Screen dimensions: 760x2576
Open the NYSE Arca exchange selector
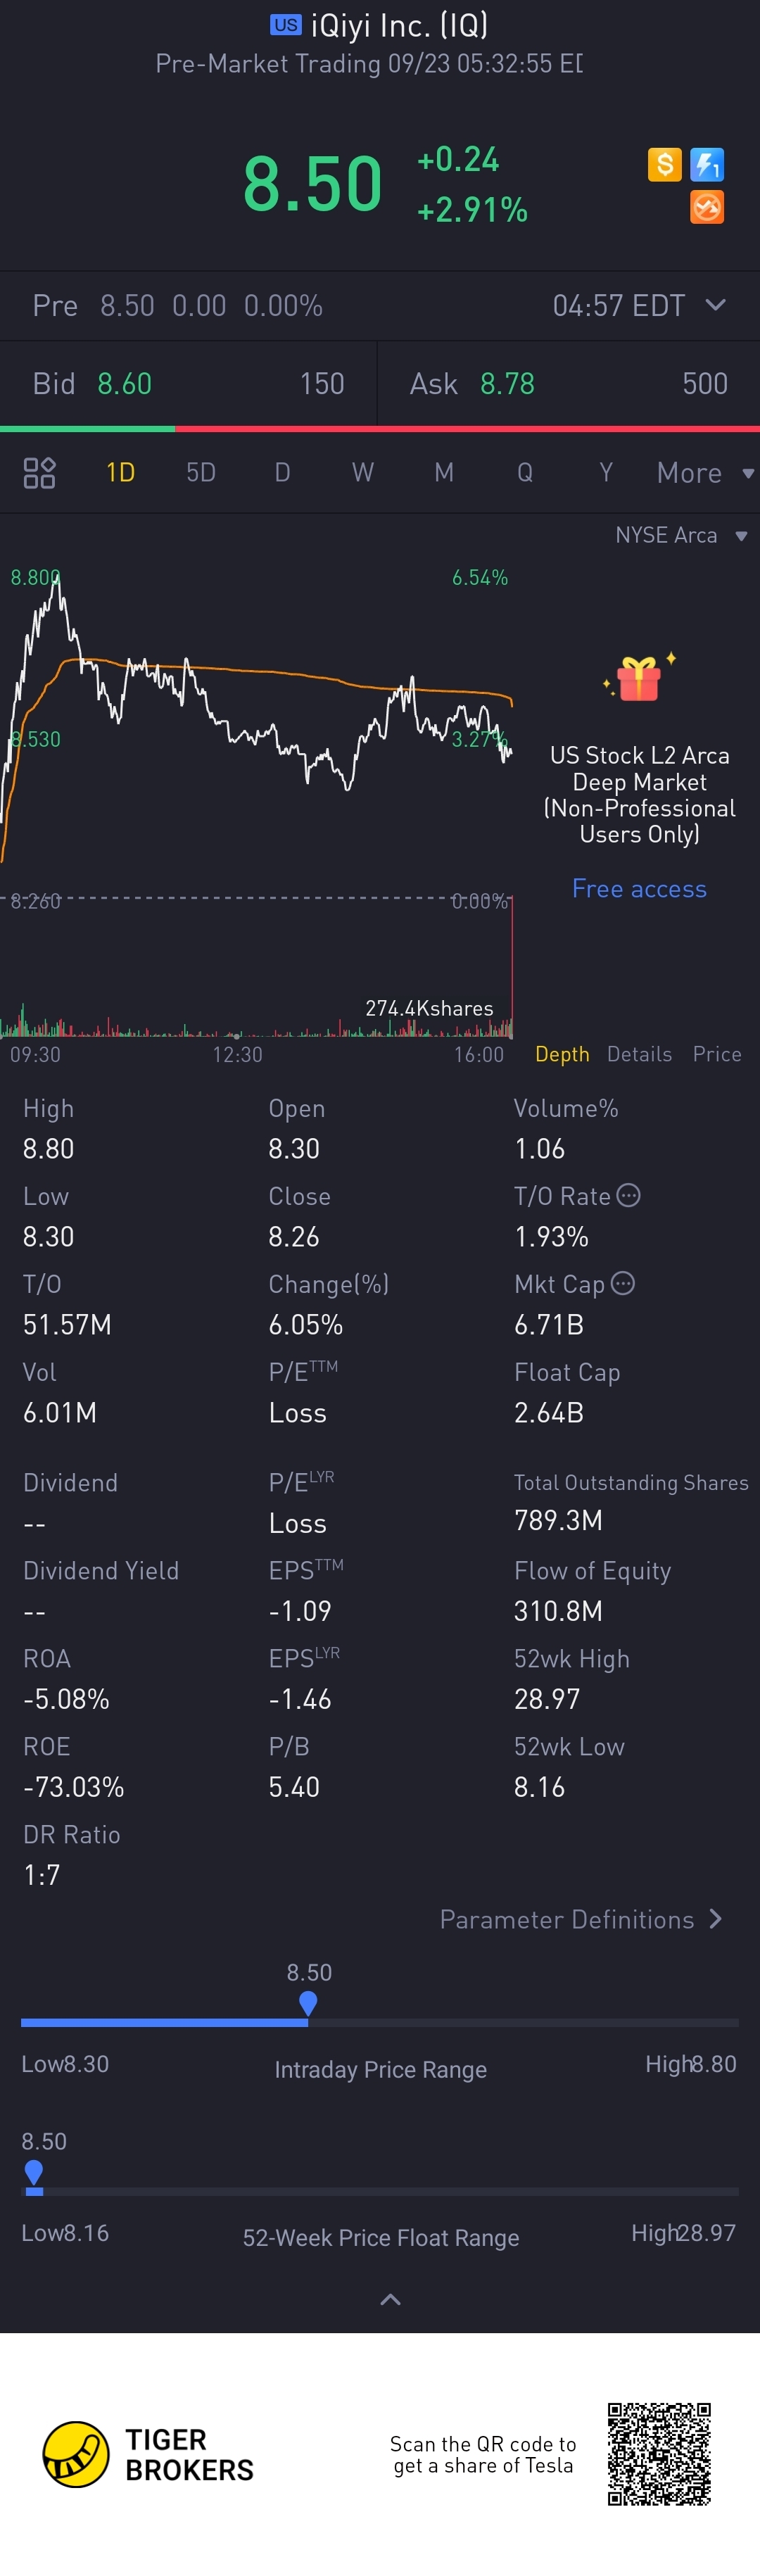pyautogui.click(x=680, y=535)
